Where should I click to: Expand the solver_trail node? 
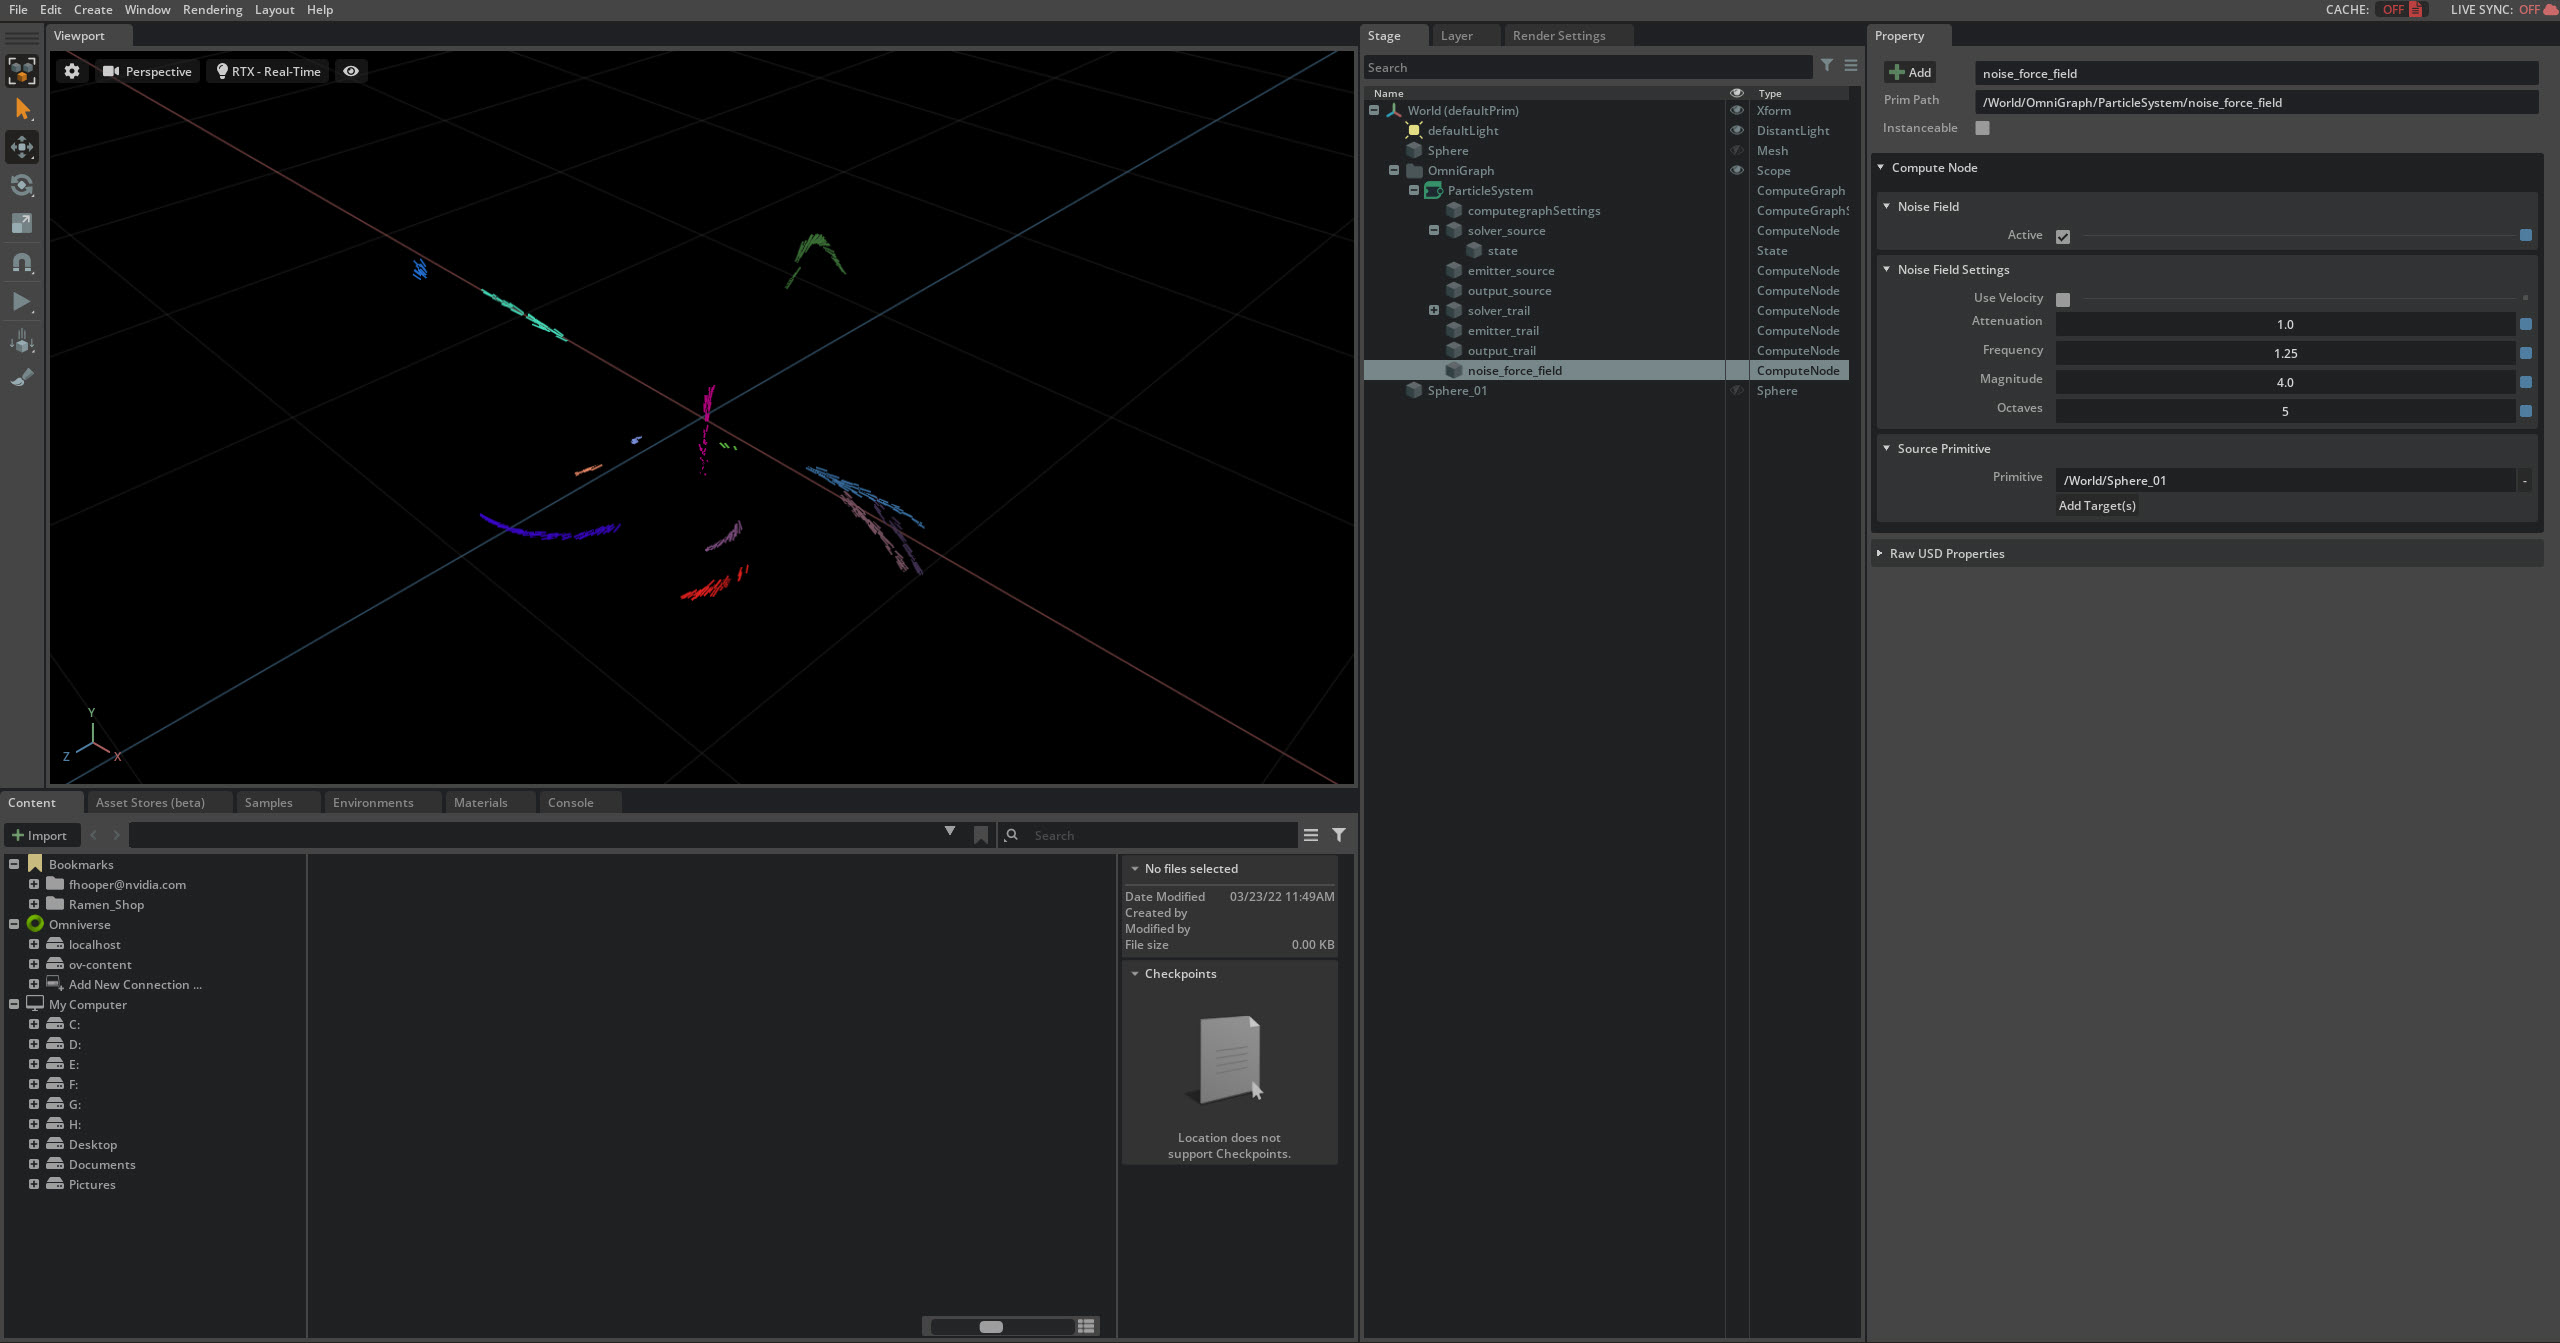pyautogui.click(x=1434, y=310)
